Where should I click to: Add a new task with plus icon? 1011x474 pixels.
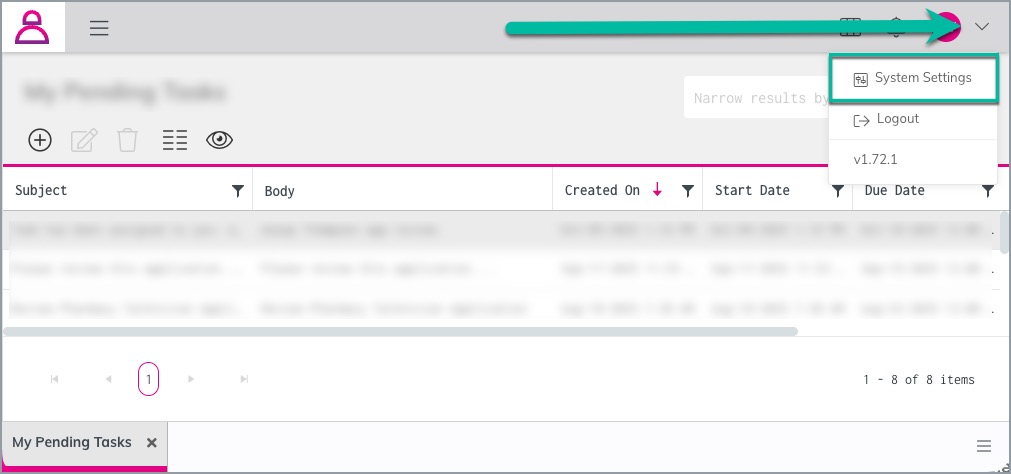[x=40, y=140]
